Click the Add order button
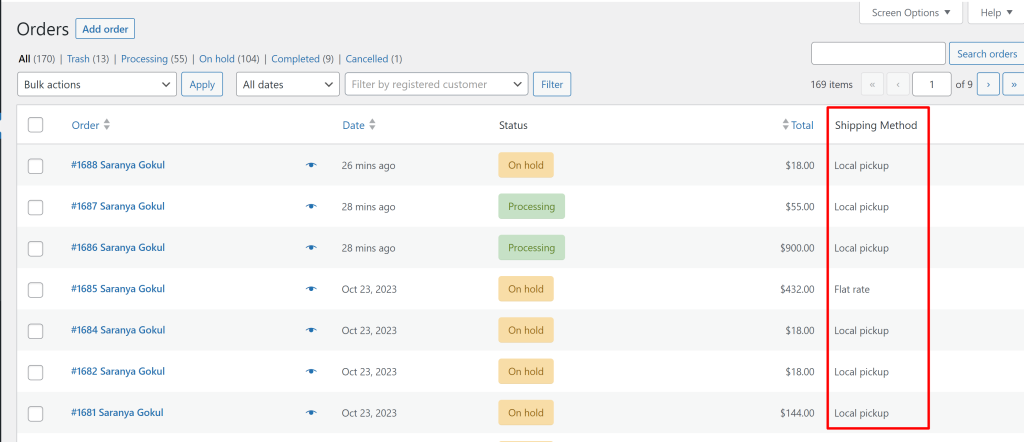Screen dimensions: 1024x442 pyautogui.click(x=105, y=29)
